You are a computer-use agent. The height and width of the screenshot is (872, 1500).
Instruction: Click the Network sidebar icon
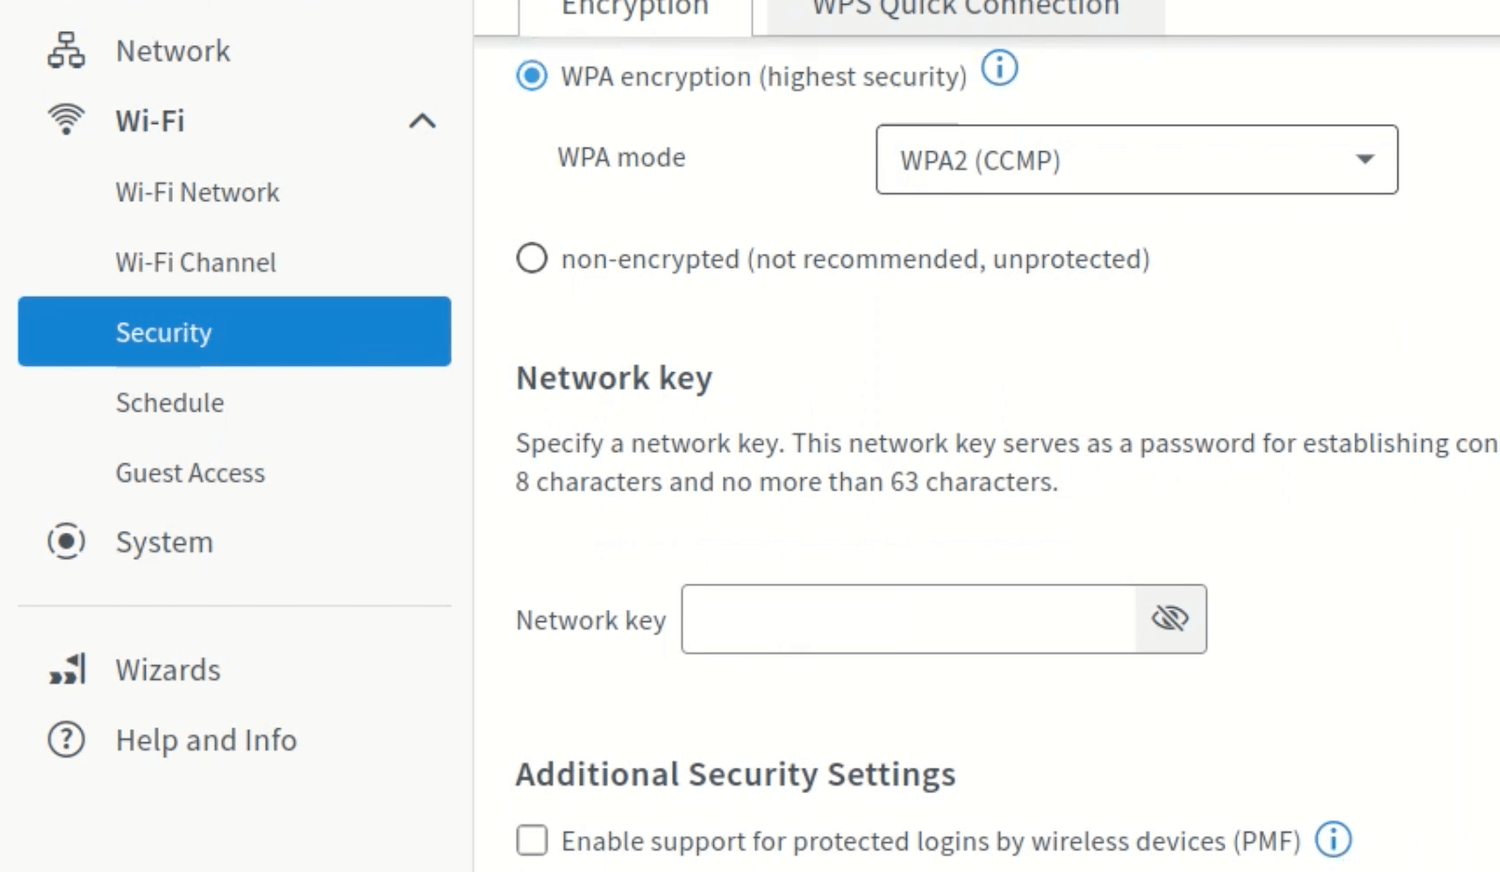click(66, 50)
